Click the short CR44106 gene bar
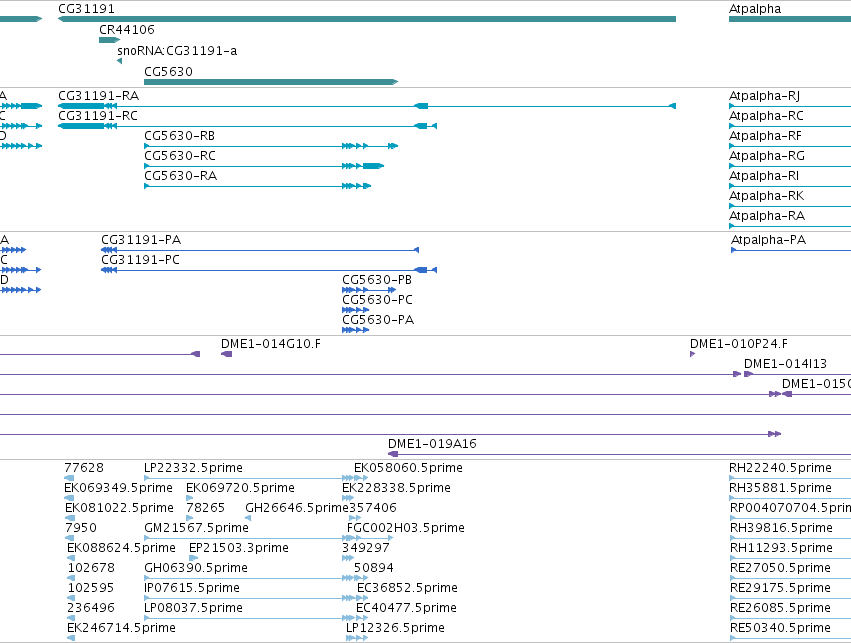Image resolution: width=851 pixels, height=643 pixels. coord(109,40)
